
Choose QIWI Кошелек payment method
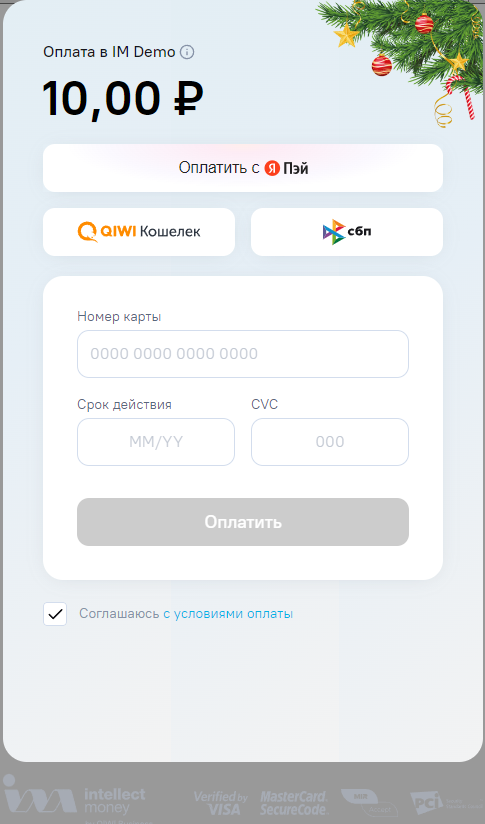tap(139, 232)
